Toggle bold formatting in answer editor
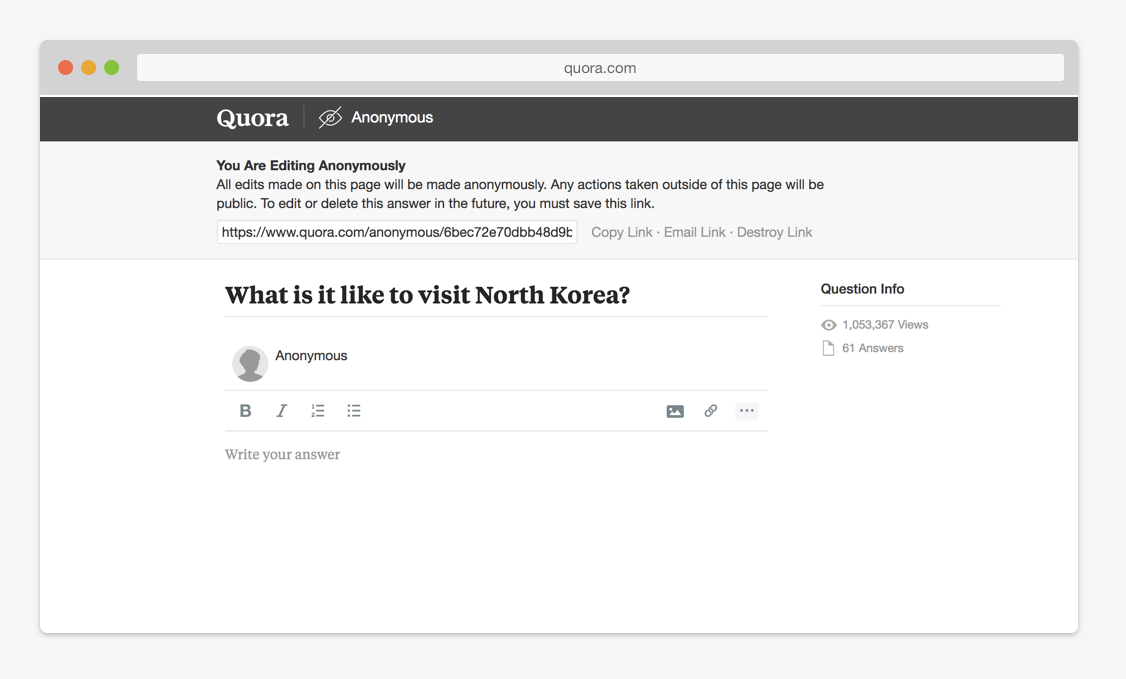The width and height of the screenshot is (1126, 679). click(246, 411)
